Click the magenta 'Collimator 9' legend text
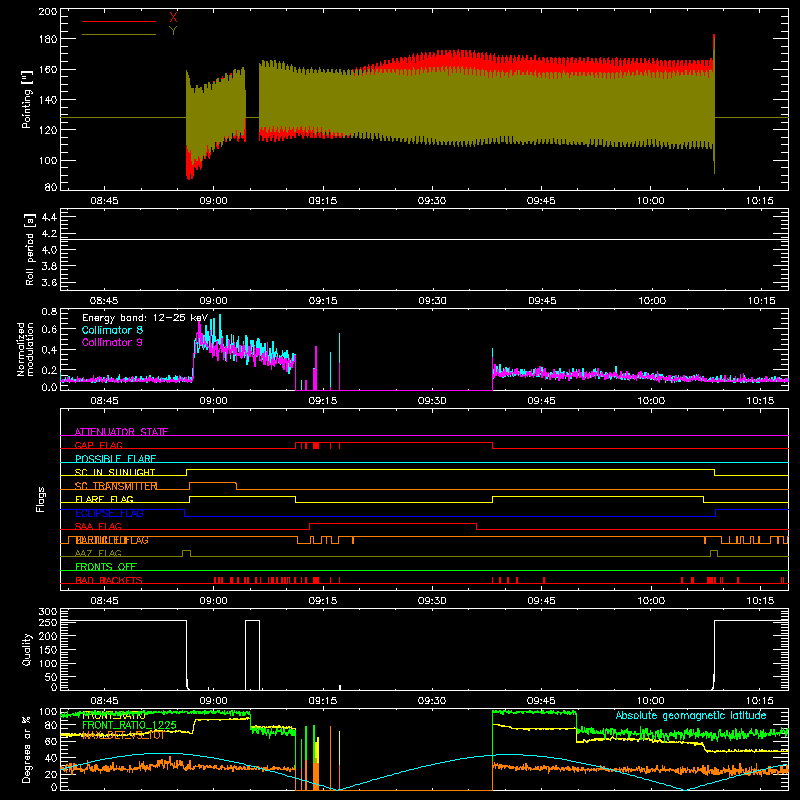Screen dimensions: 800x800 pyautogui.click(x=112, y=342)
